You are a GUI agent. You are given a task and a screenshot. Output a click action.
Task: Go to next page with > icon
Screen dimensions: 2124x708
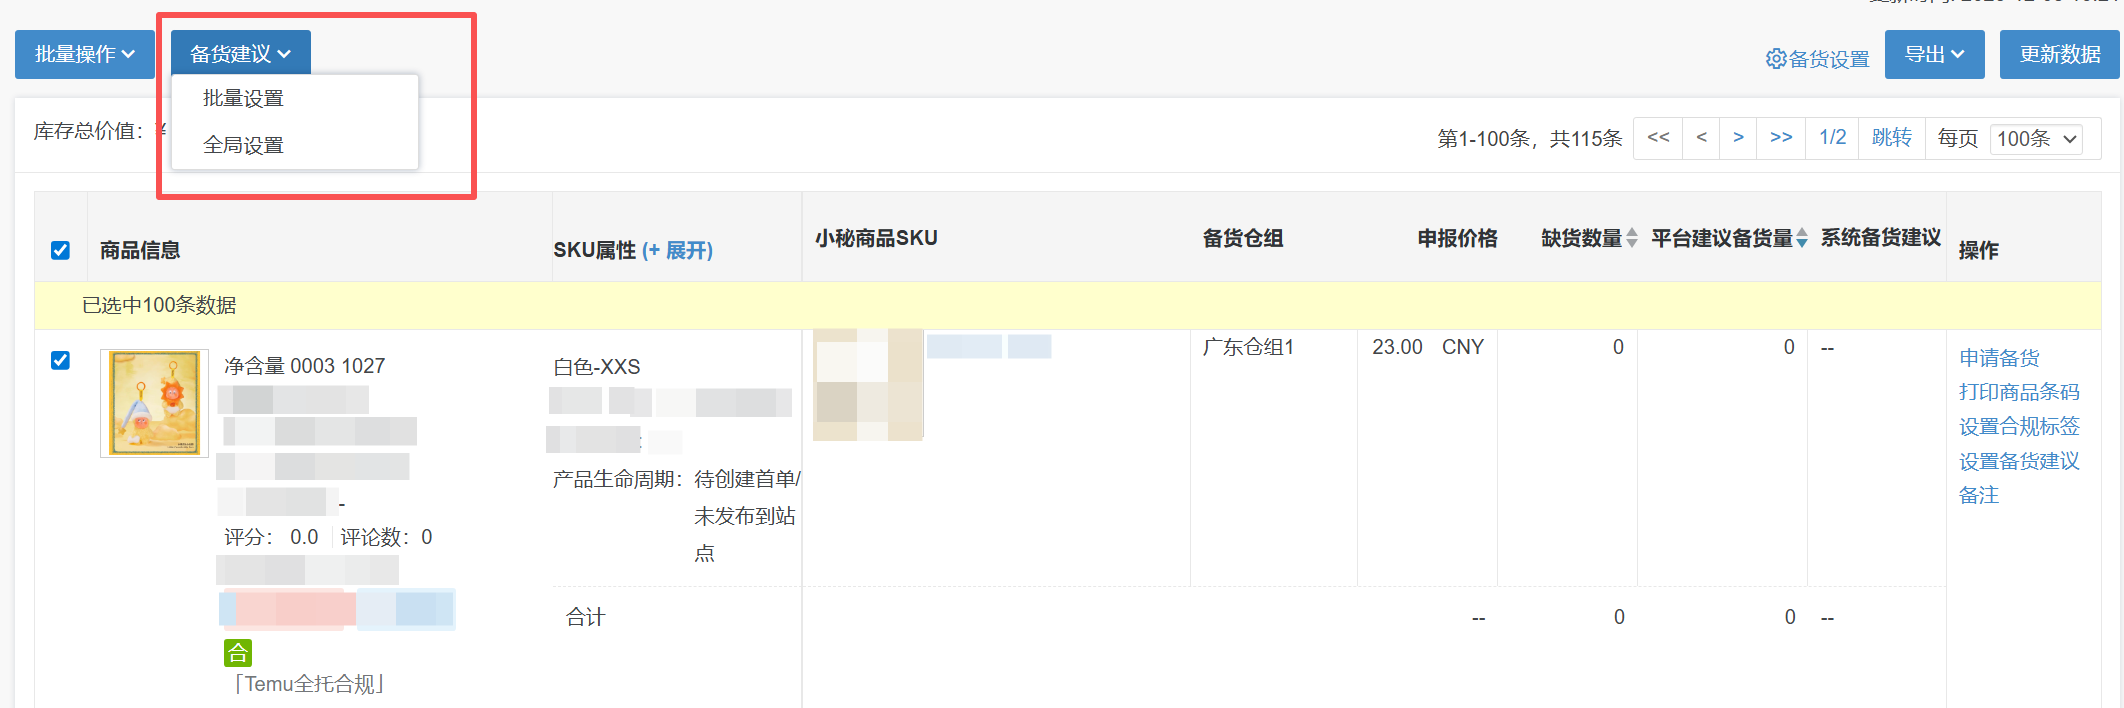[x=1739, y=138]
